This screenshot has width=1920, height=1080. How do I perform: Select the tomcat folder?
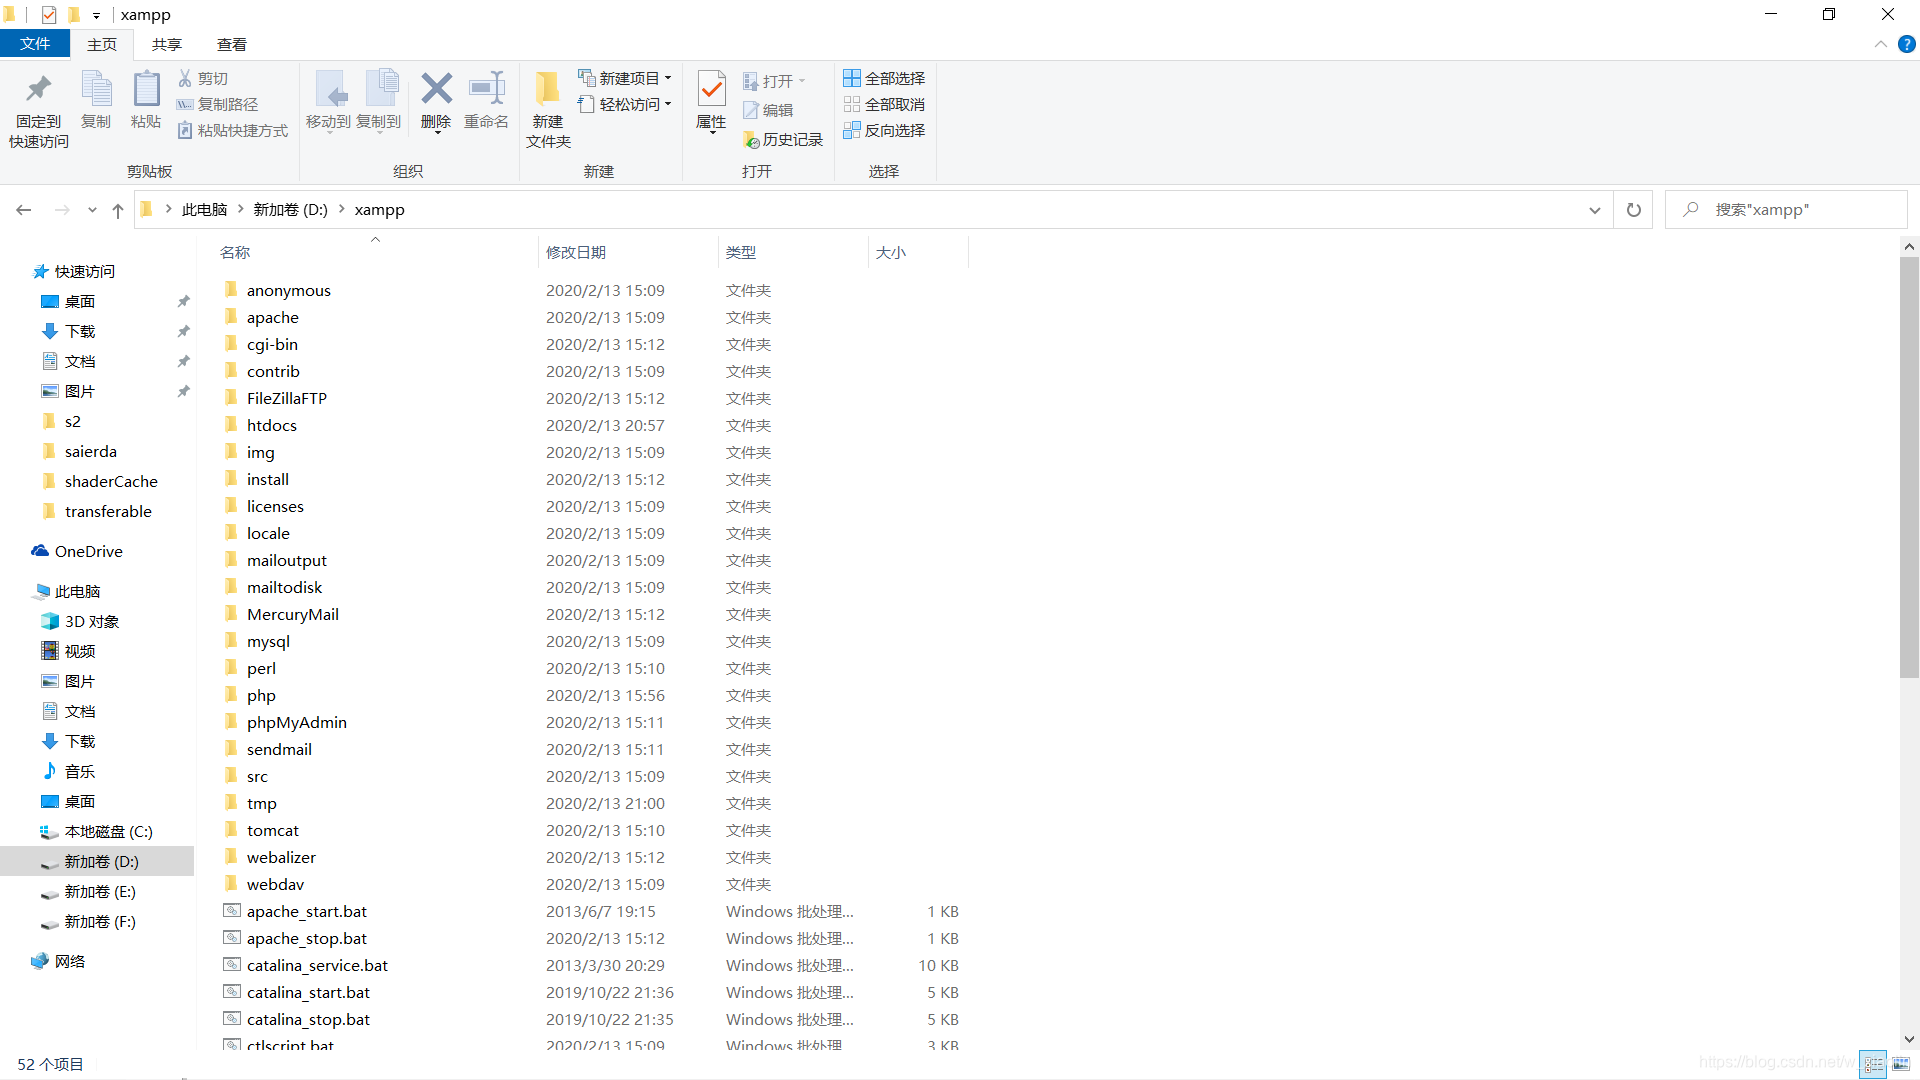coord(273,830)
